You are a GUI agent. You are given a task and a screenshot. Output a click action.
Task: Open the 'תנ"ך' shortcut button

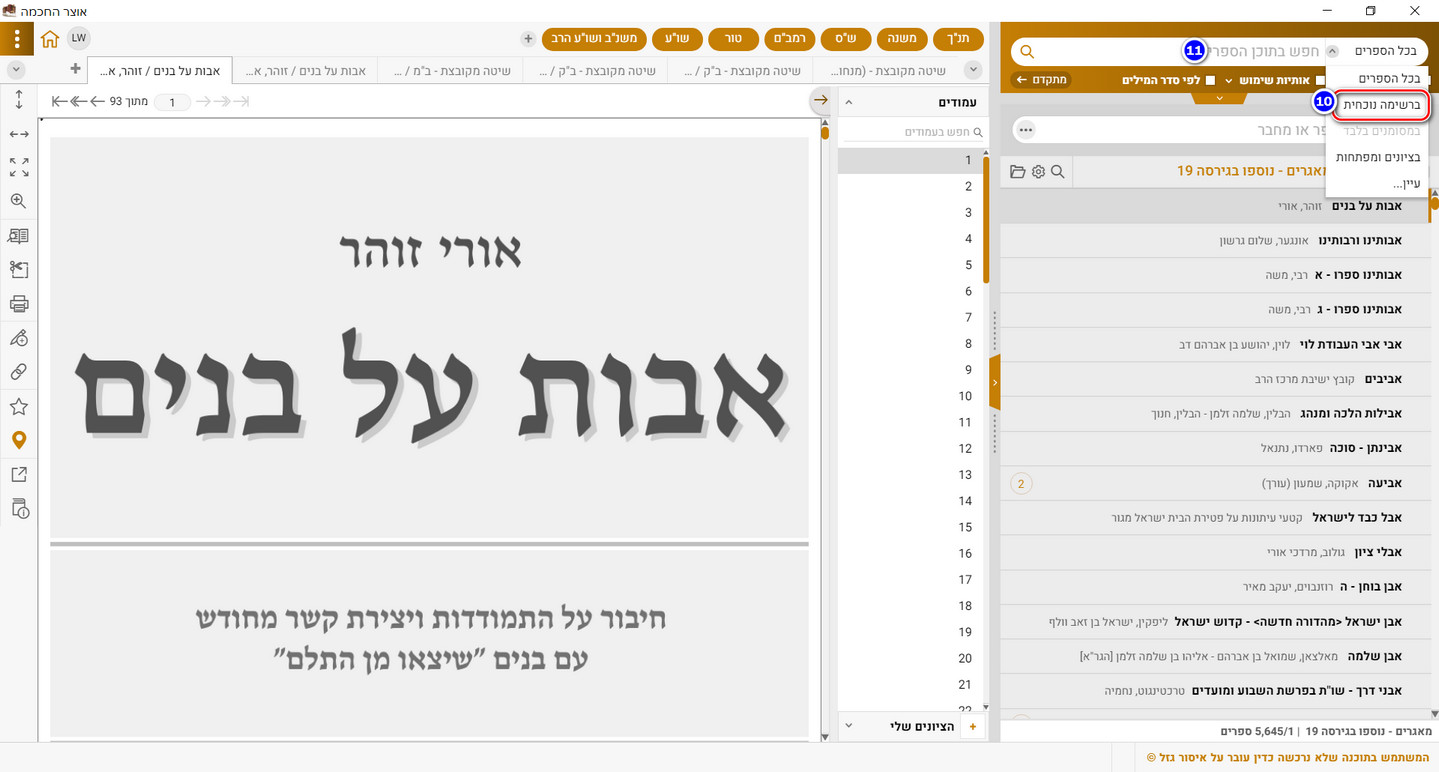tap(958, 39)
